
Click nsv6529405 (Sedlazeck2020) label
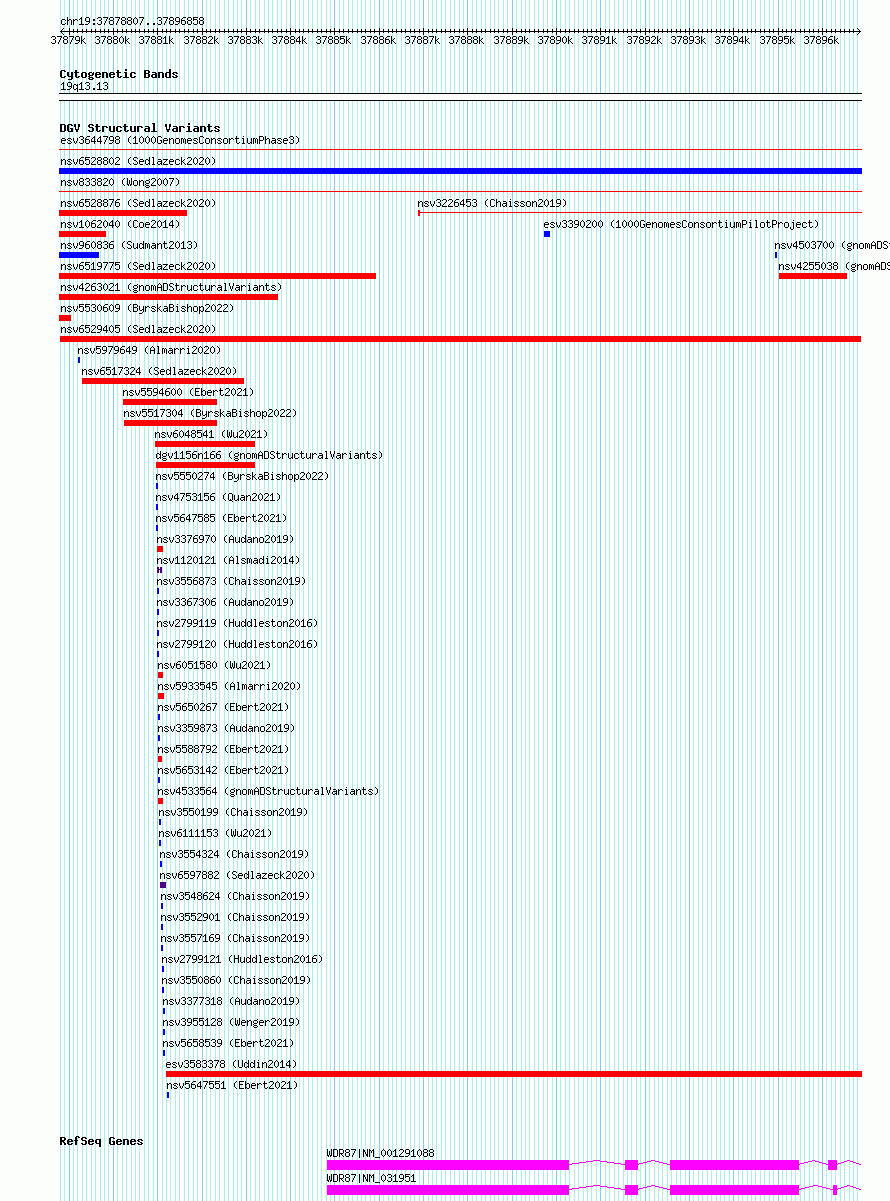137,330
